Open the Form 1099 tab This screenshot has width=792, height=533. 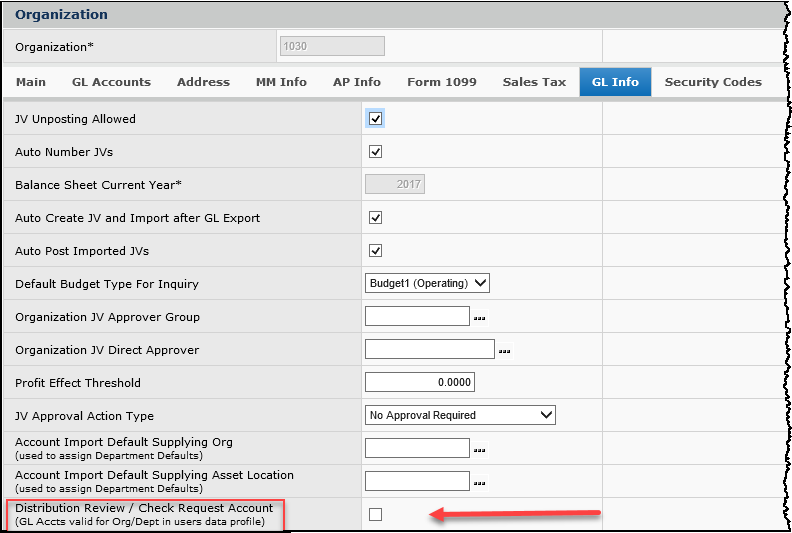pyautogui.click(x=441, y=82)
